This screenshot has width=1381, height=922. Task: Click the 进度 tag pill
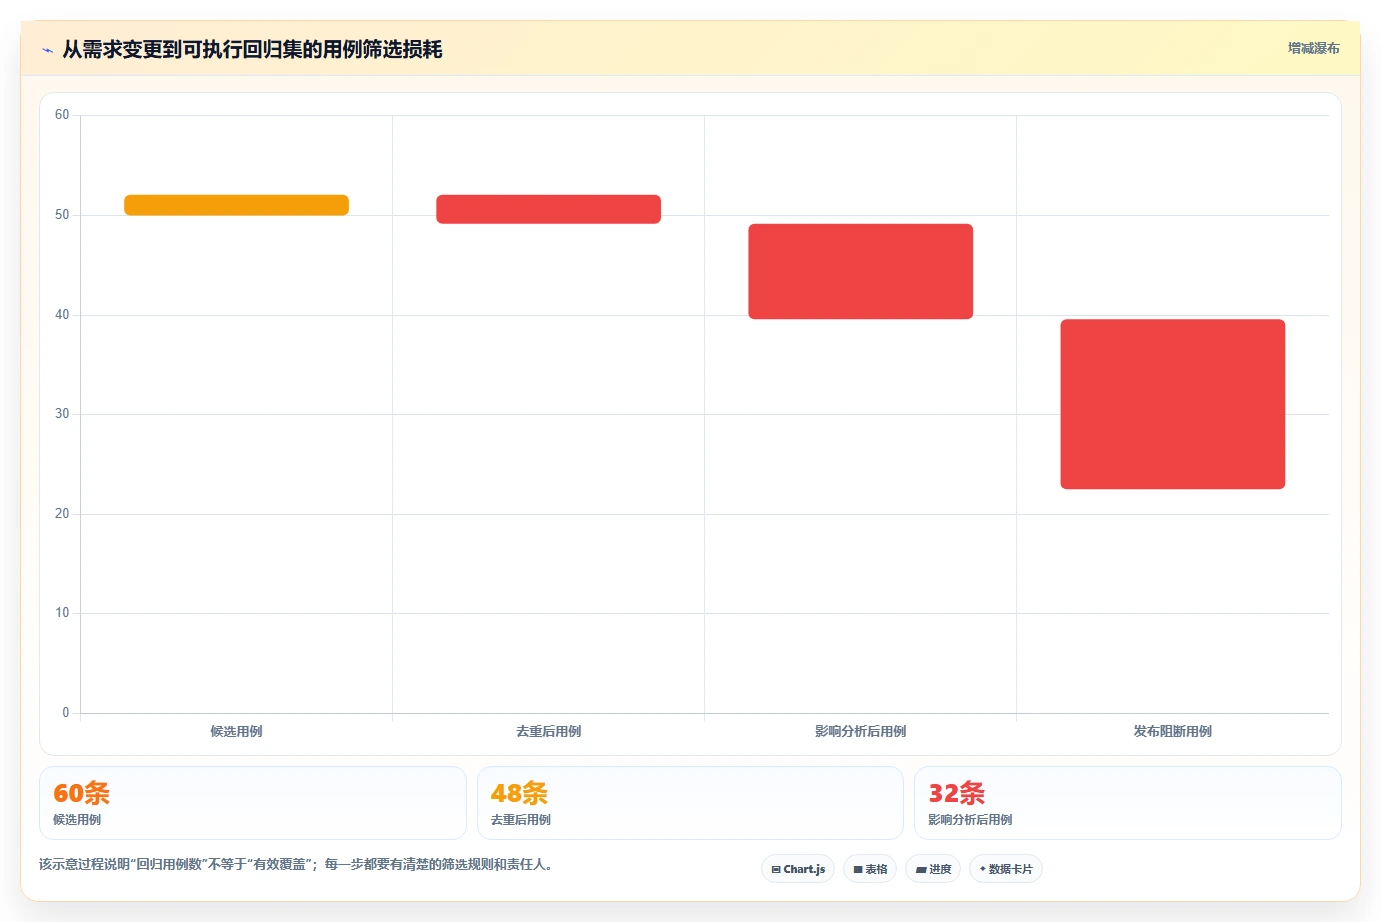[933, 869]
